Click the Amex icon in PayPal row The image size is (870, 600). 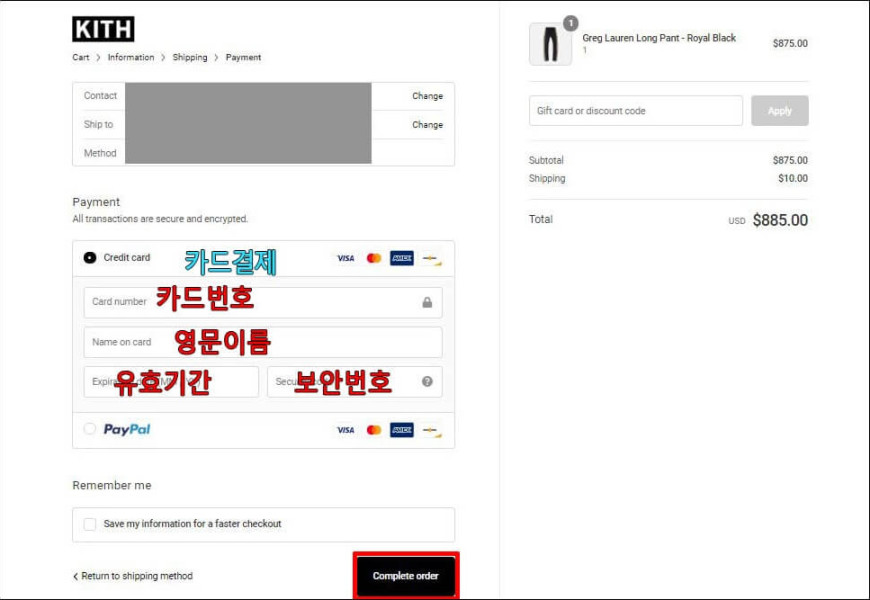click(402, 430)
